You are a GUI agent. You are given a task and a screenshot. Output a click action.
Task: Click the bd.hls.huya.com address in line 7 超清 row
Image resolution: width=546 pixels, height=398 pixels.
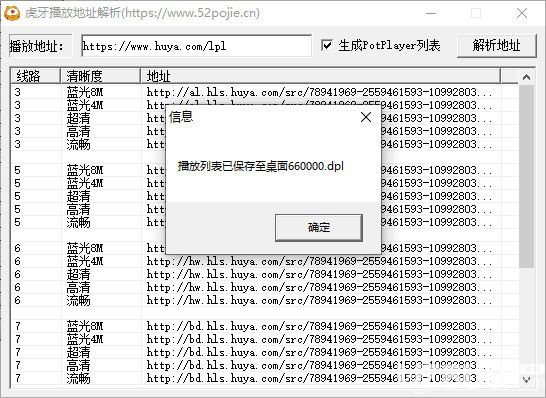(x=320, y=353)
